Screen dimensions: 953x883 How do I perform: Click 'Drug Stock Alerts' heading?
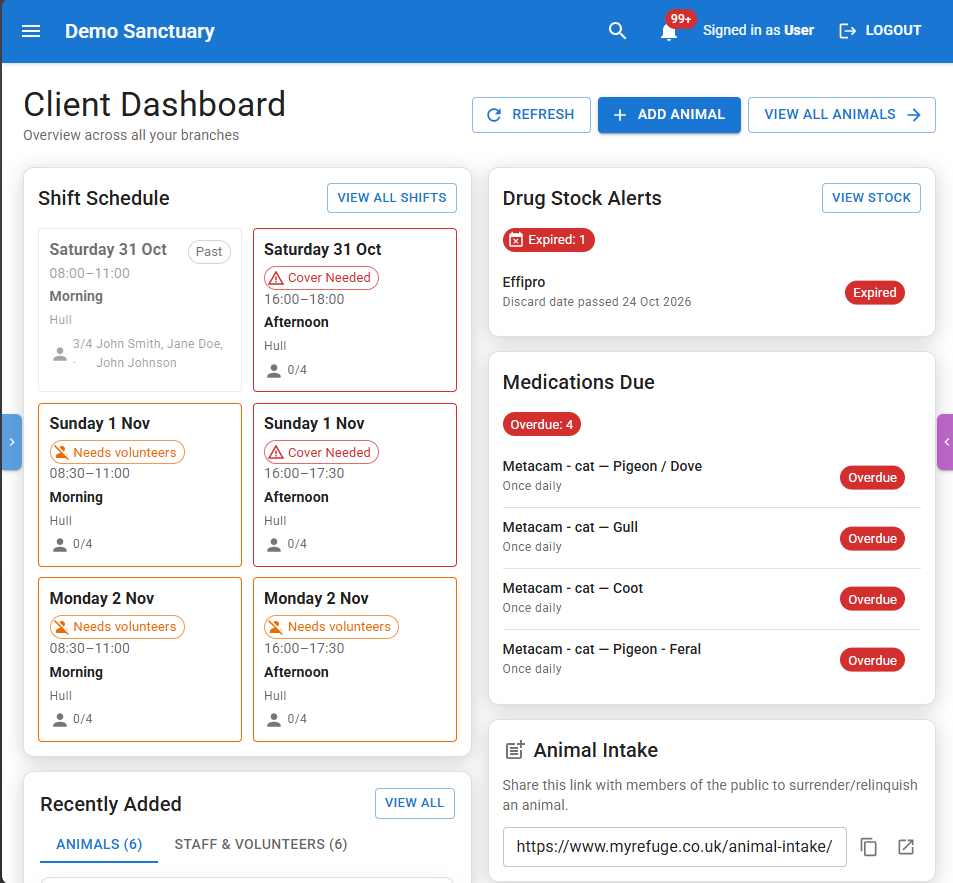click(x=582, y=198)
